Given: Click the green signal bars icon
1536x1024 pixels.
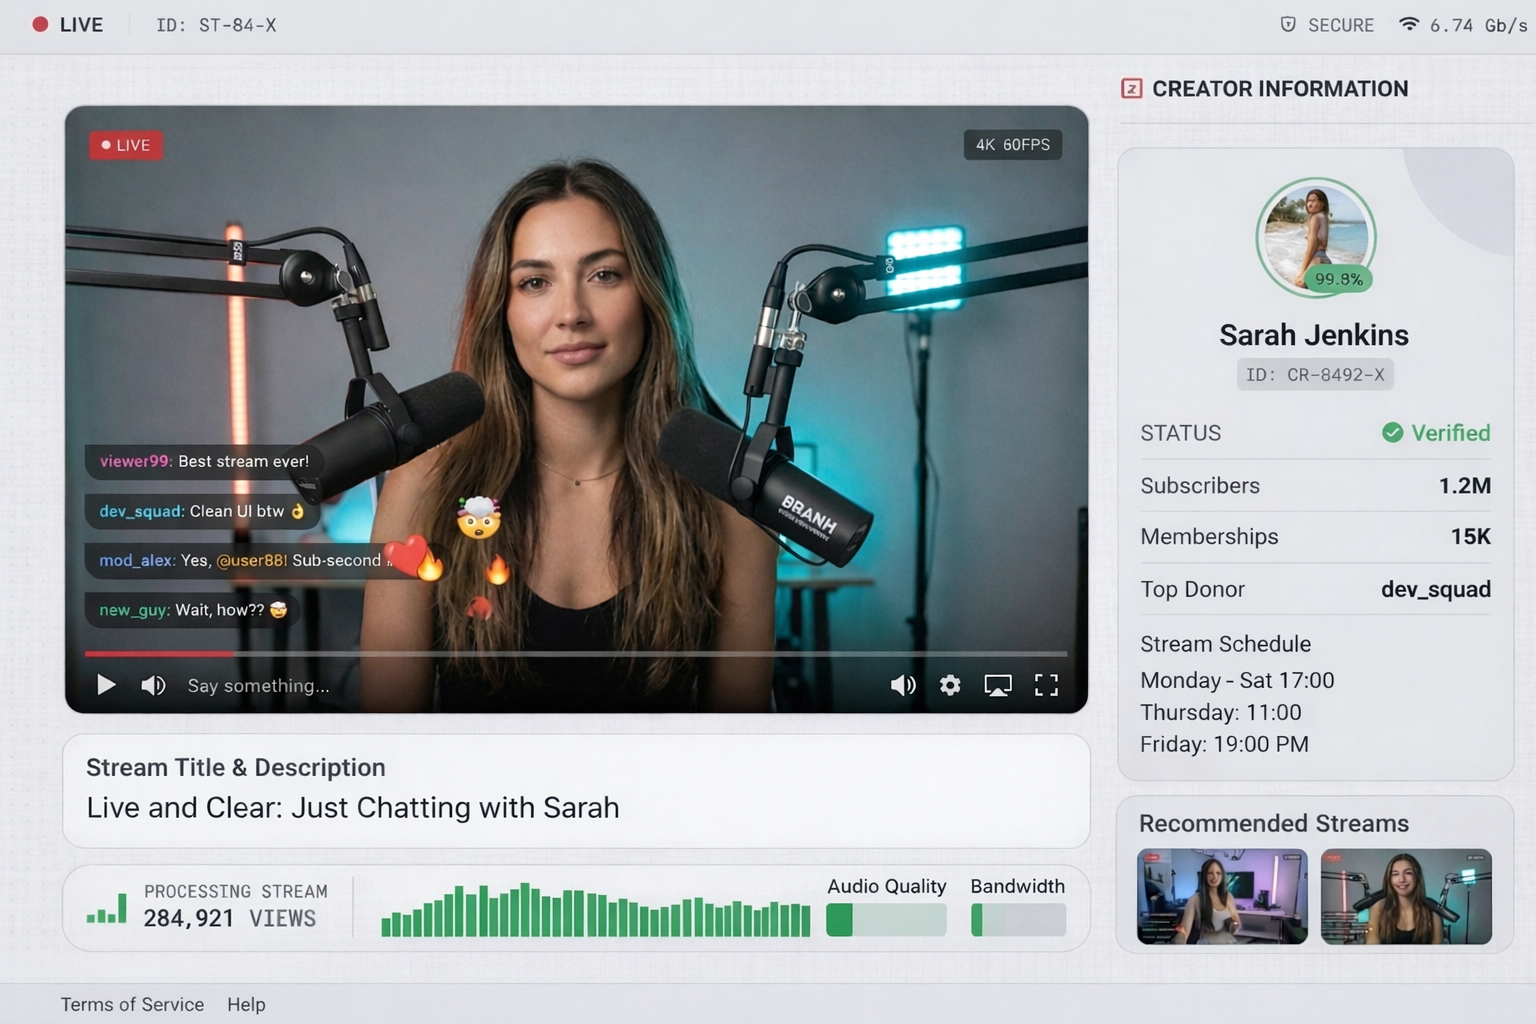Looking at the screenshot, I should [107, 908].
